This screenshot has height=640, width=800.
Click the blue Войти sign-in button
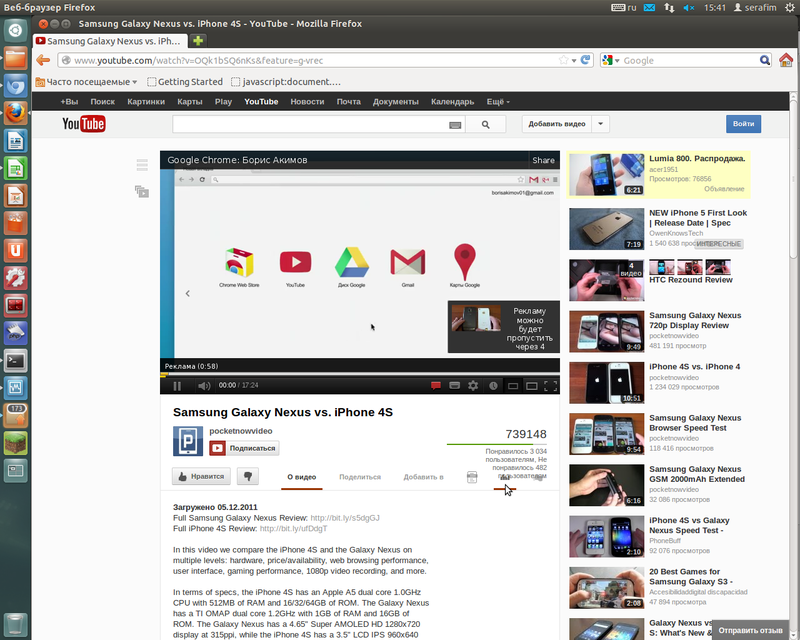[743, 124]
